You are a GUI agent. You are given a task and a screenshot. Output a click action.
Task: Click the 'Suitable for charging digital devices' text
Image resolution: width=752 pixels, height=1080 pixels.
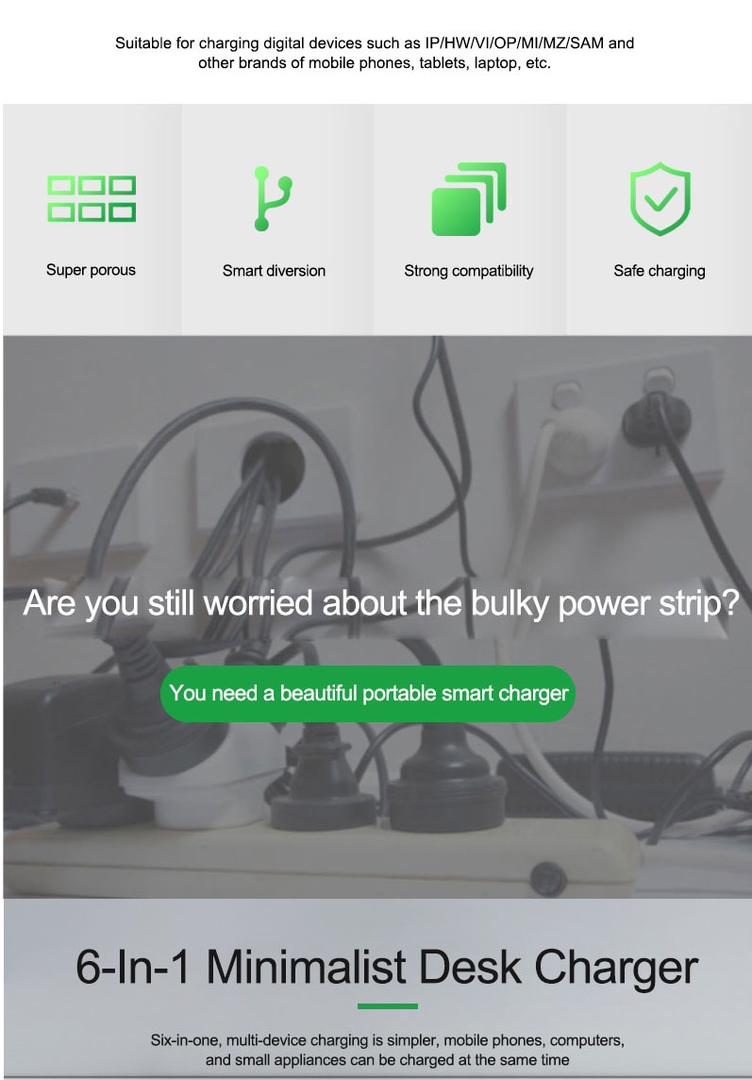pos(375,53)
